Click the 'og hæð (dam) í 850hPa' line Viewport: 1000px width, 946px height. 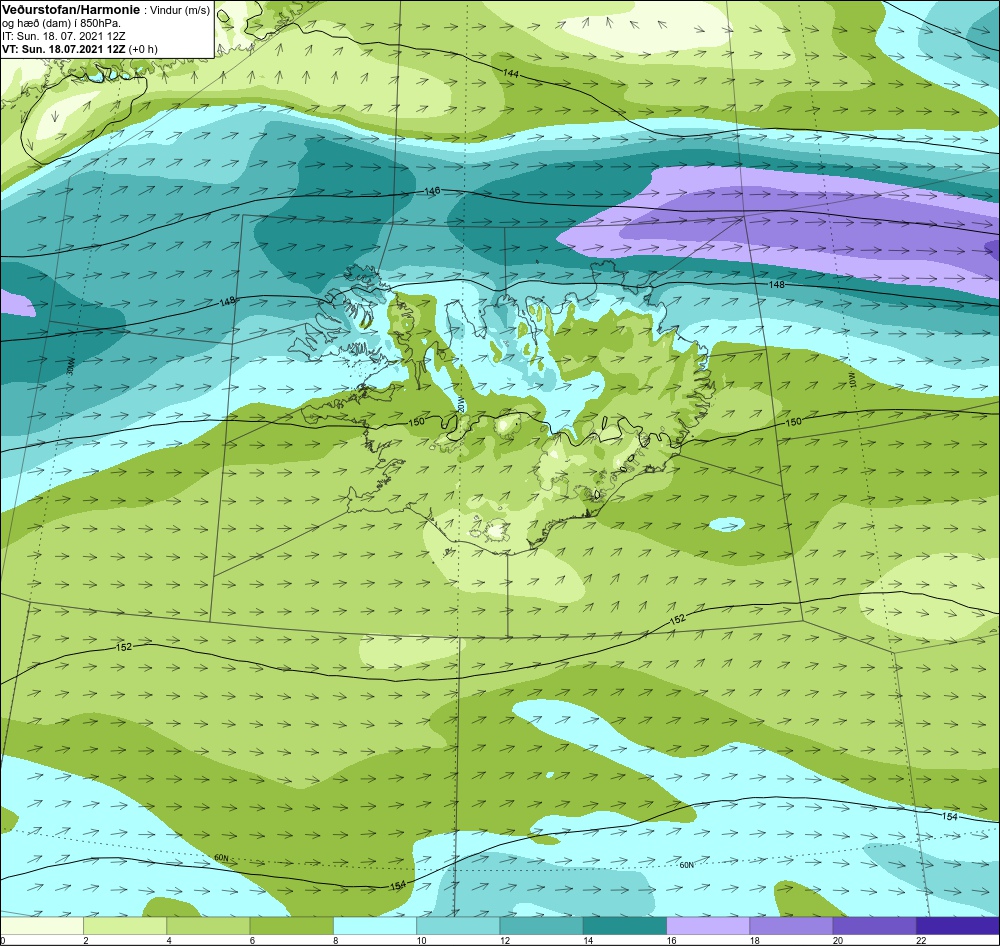click(61, 24)
